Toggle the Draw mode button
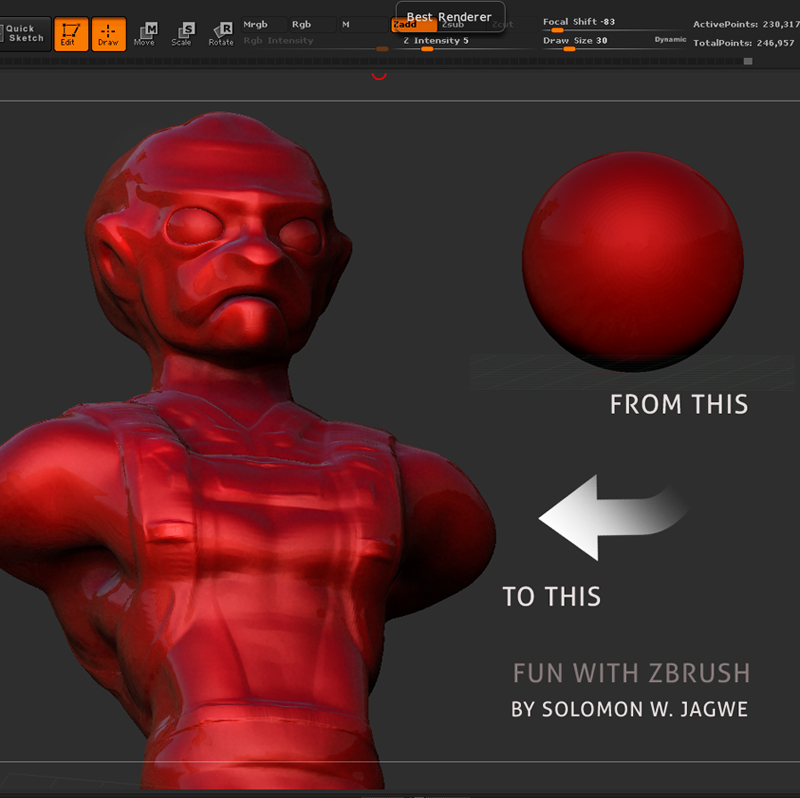800x798 pixels. [x=109, y=34]
